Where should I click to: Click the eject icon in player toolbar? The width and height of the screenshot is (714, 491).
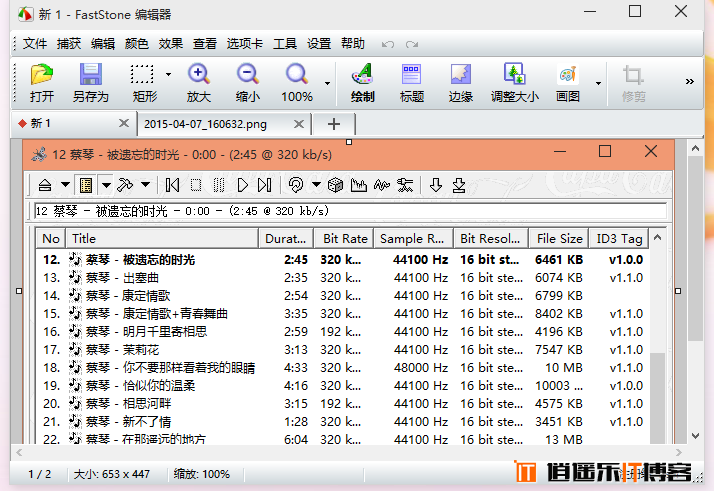(x=45, y=185)
